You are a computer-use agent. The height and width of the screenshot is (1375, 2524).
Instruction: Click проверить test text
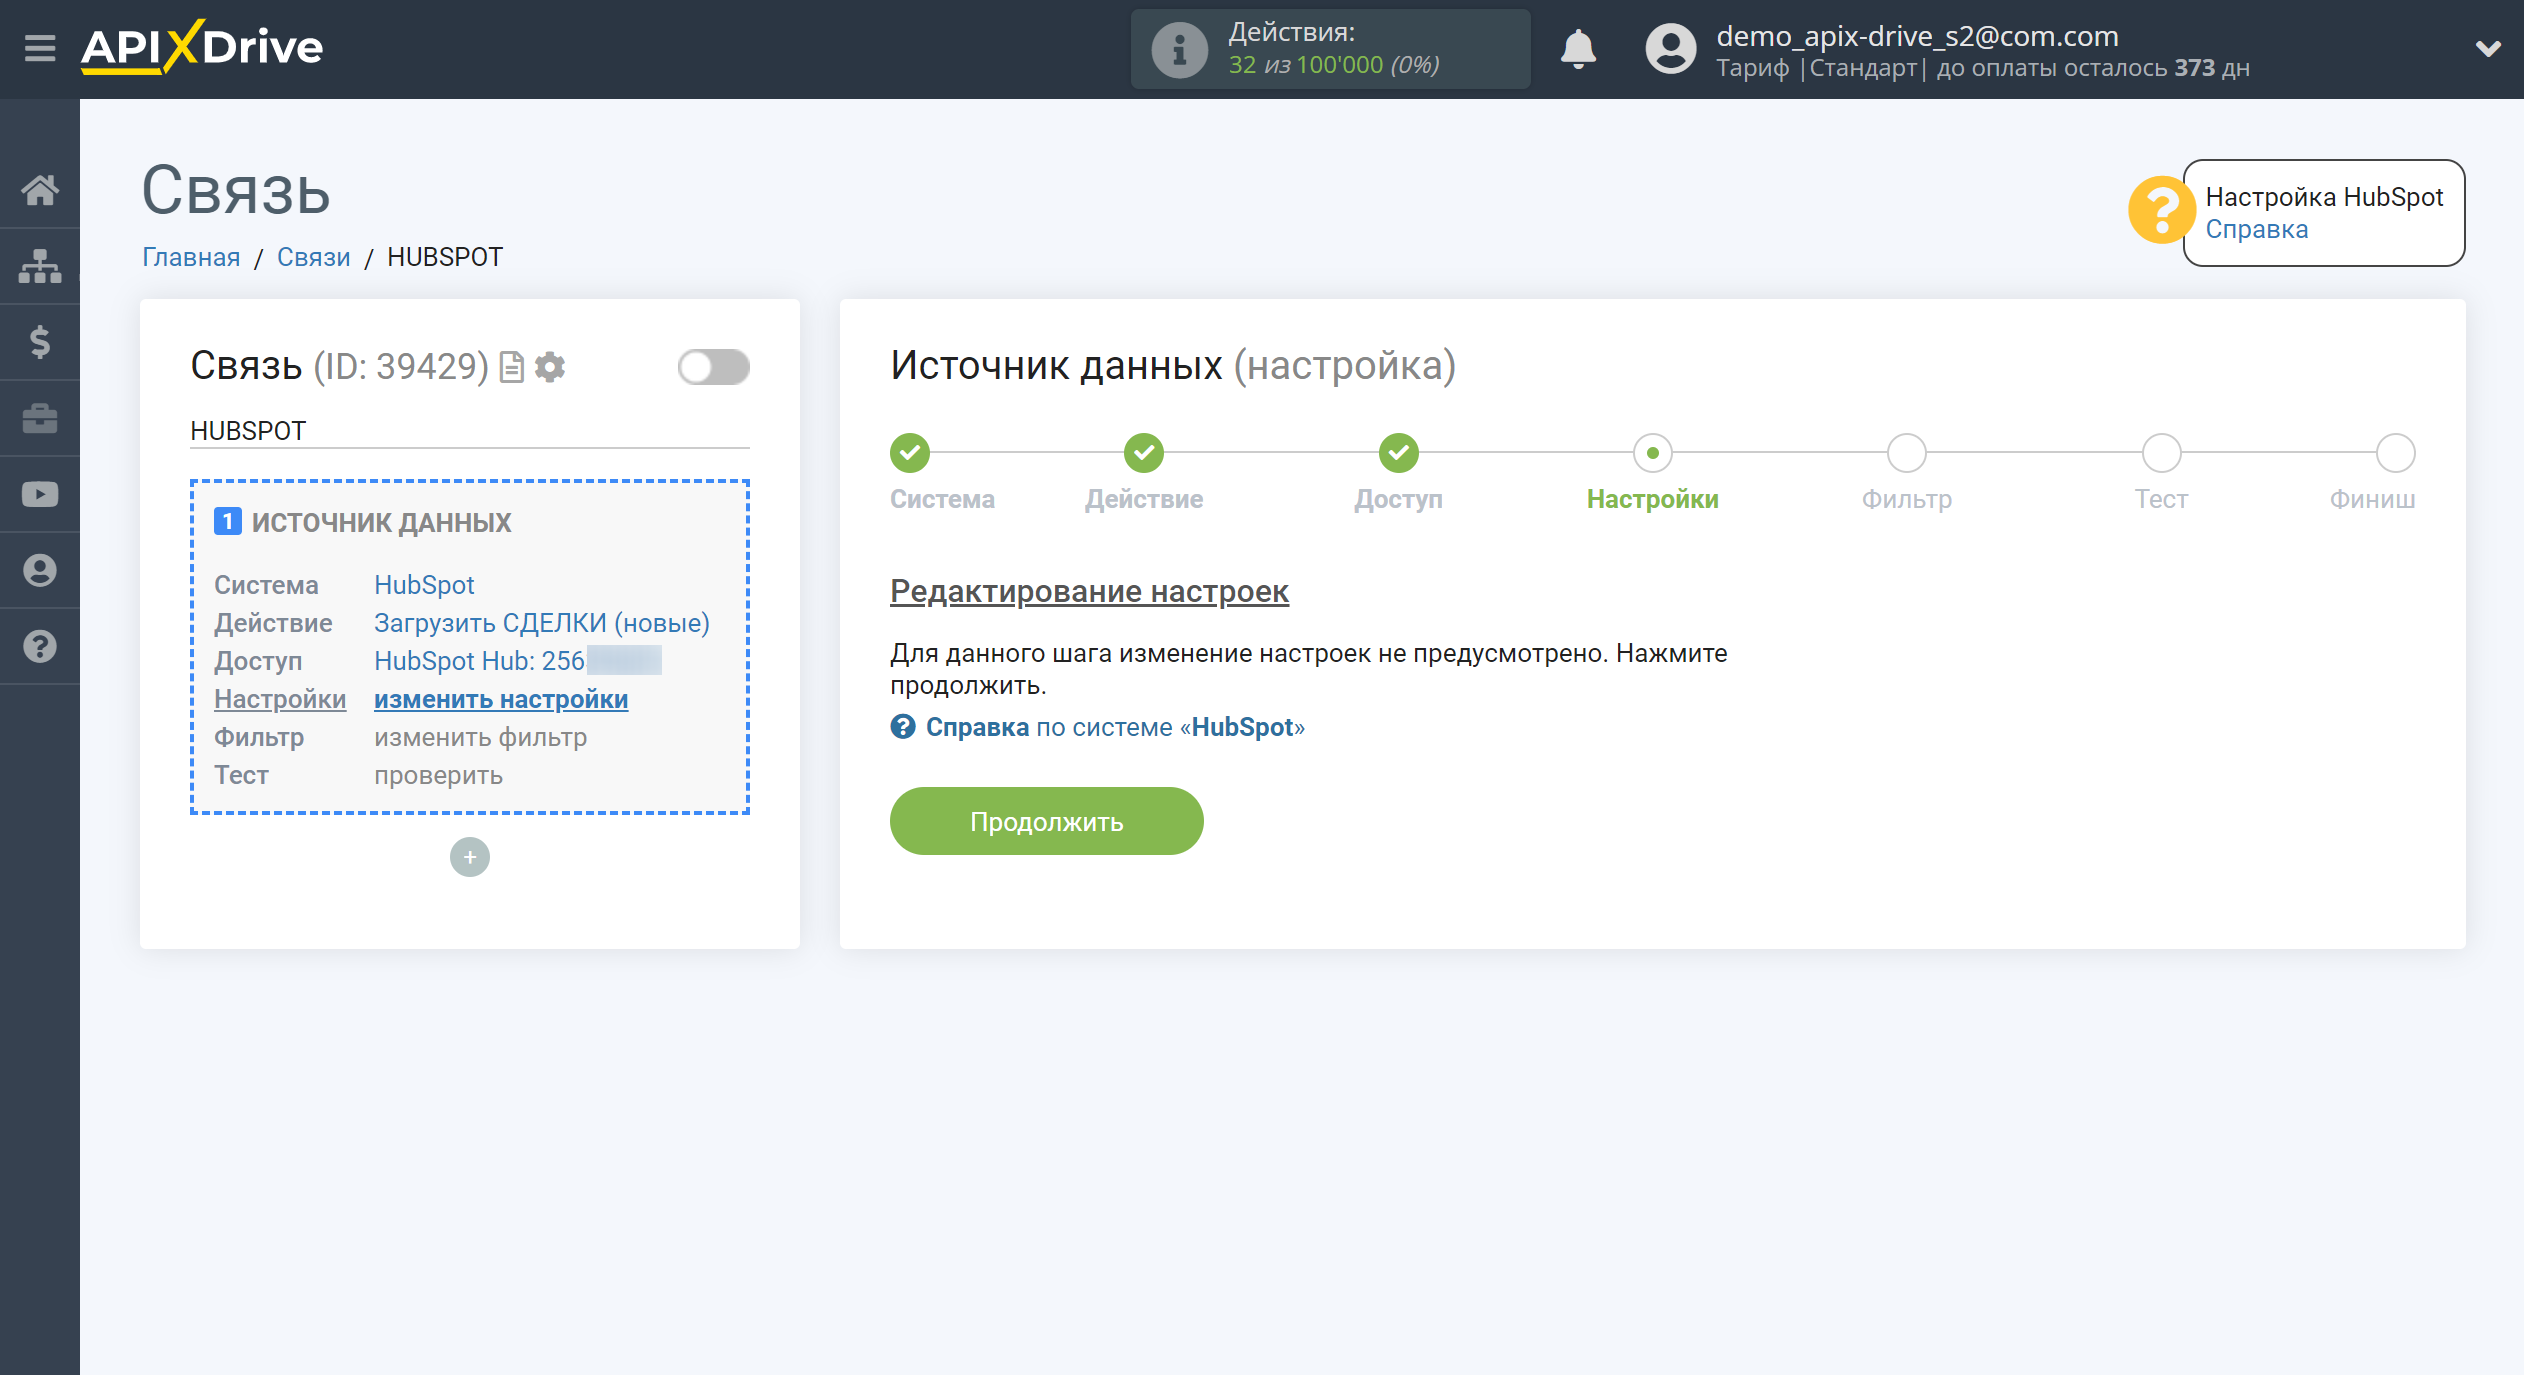438,775
